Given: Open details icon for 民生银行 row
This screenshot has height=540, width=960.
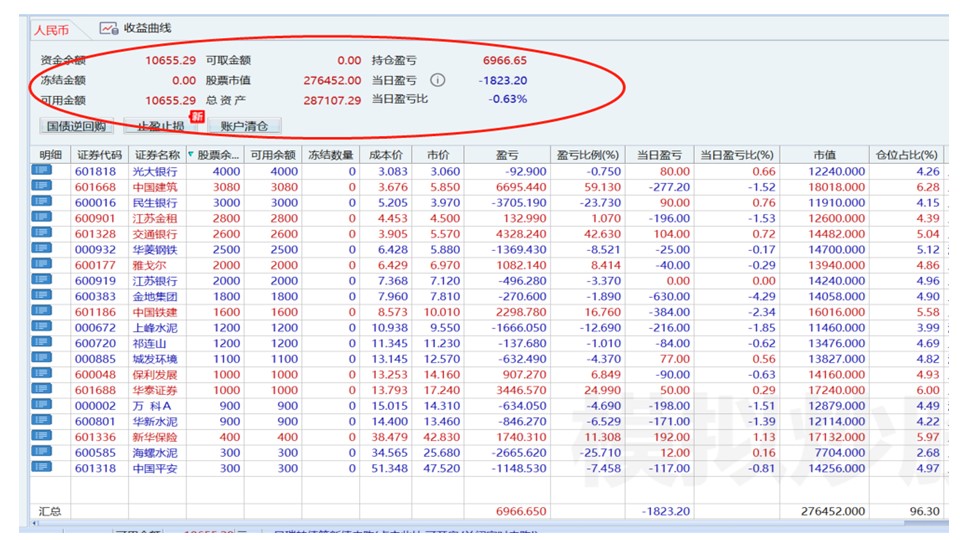Looking at the screenshot, I should (x=42, y=201).
